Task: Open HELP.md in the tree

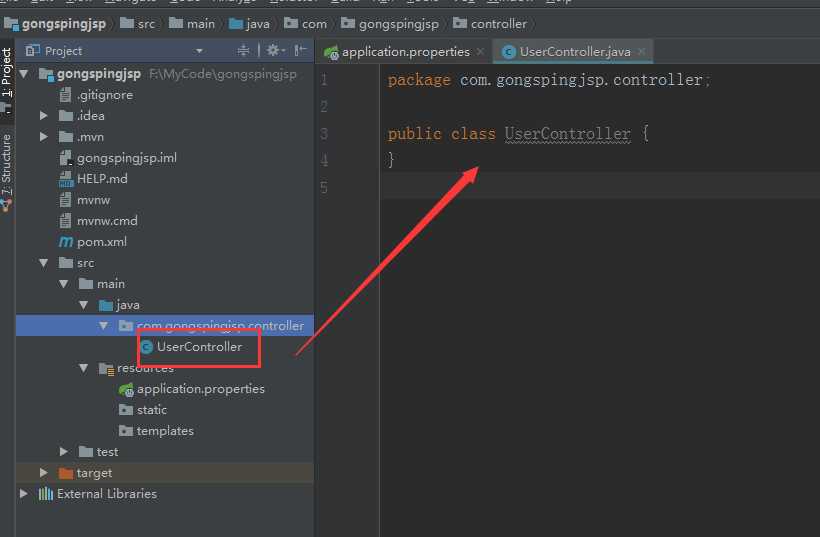Action: pyautogui.click(x=102, y=179)
